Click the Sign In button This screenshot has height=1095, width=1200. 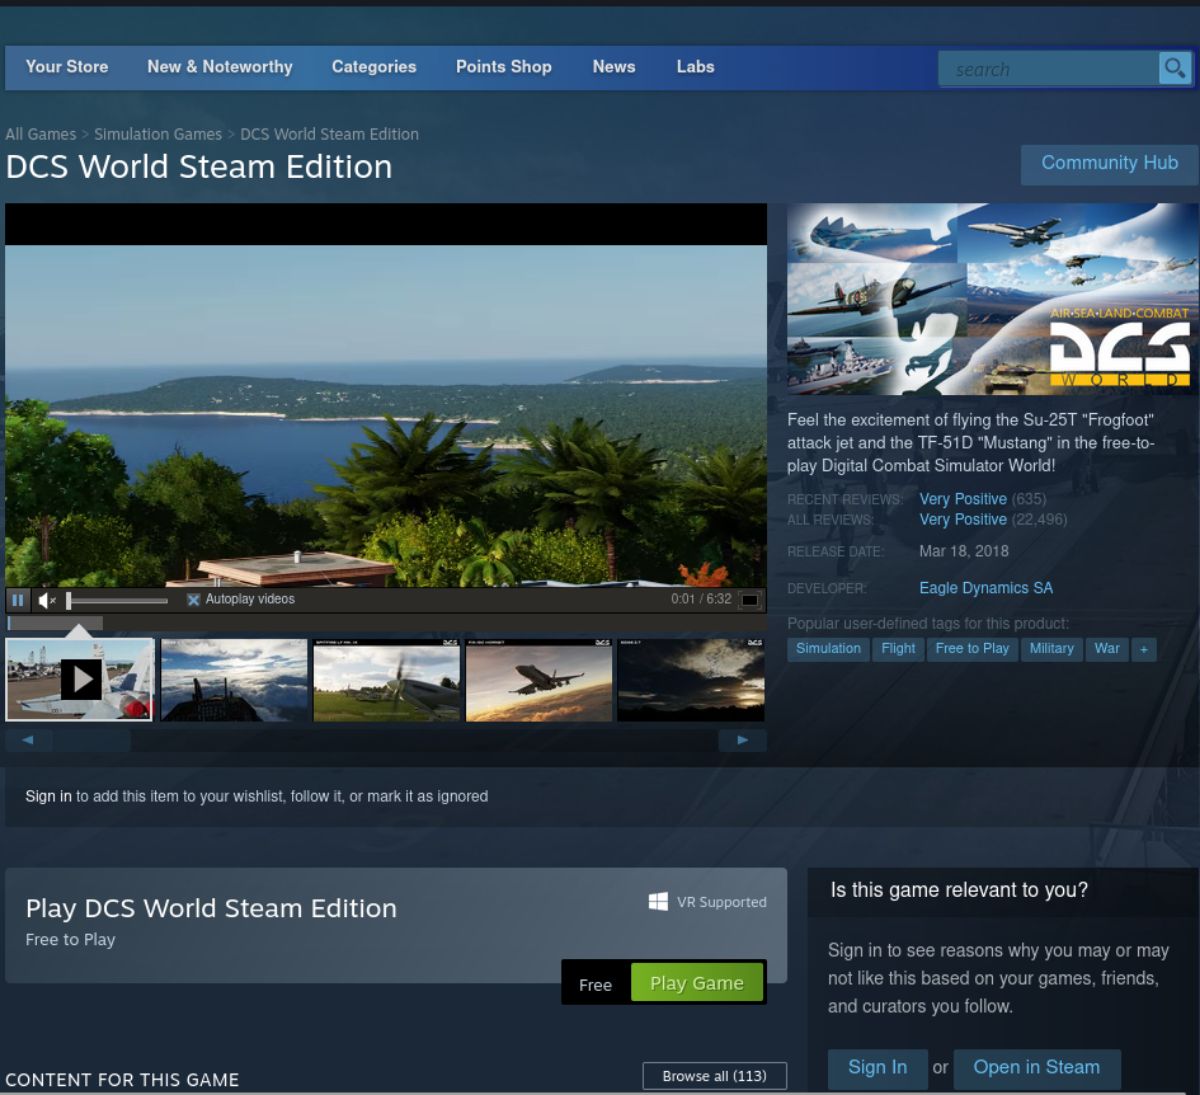[x=877, y=1068]
